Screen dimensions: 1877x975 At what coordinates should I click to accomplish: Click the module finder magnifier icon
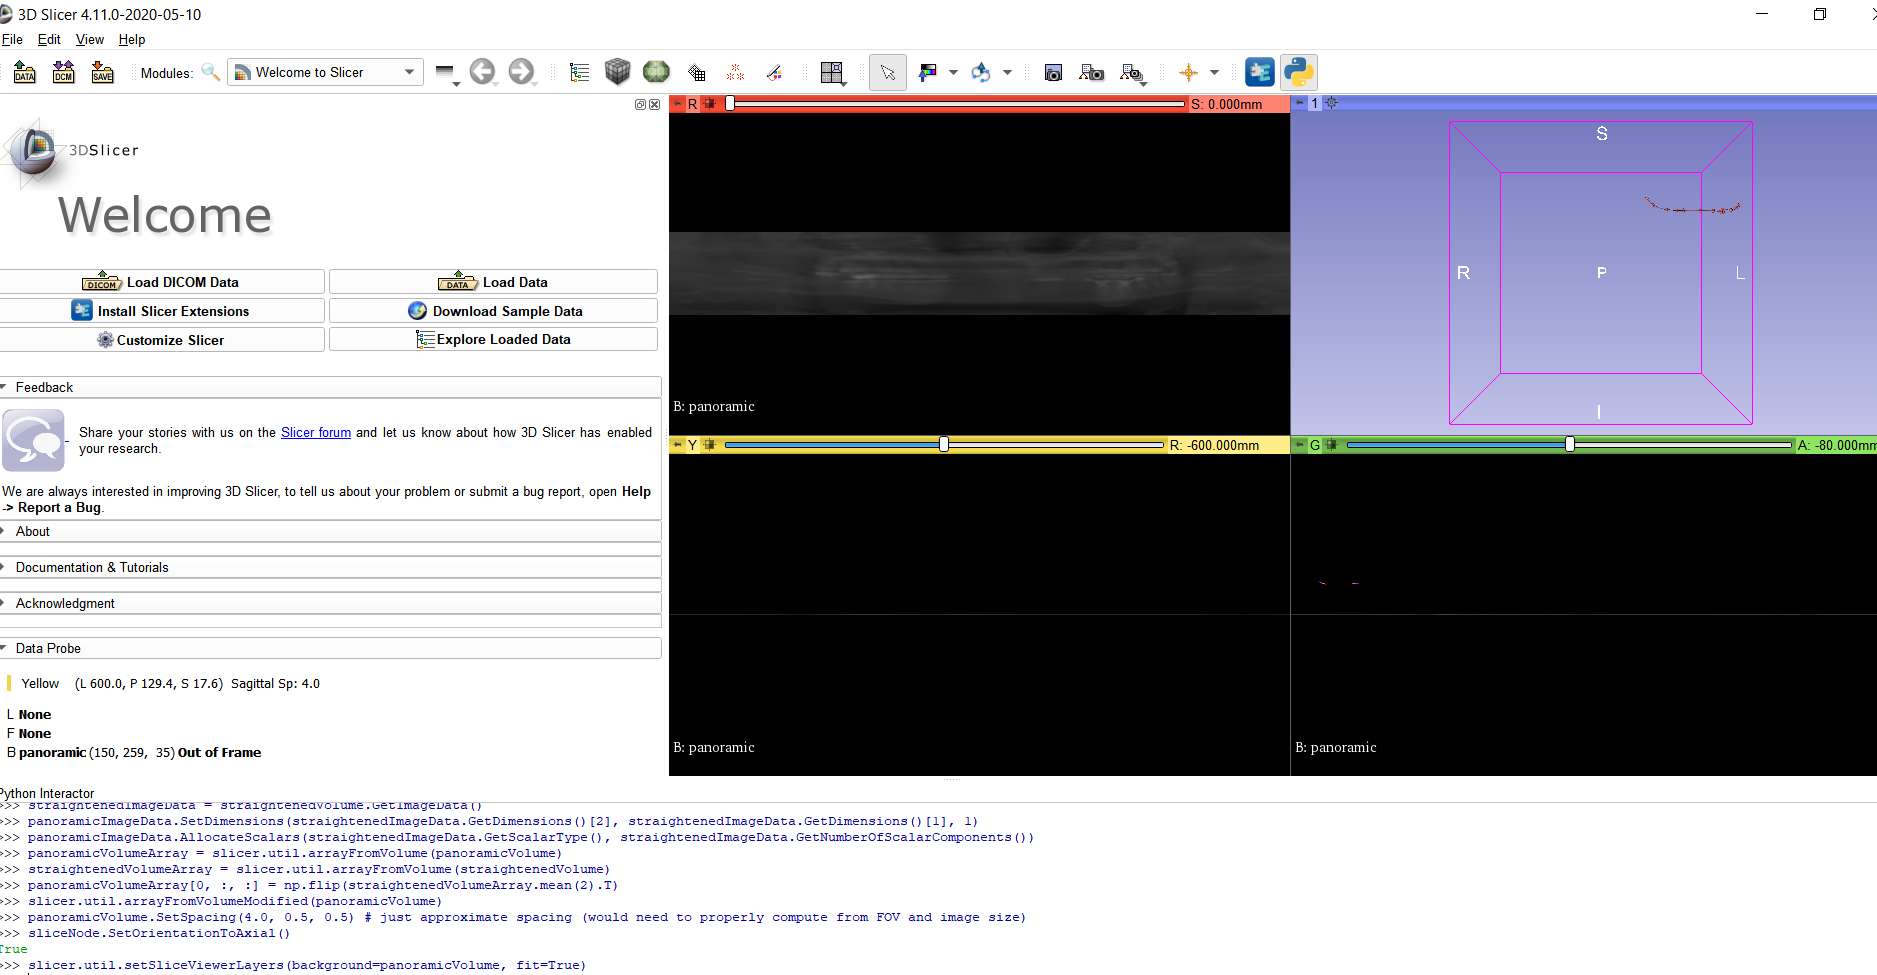coord(210,72)
